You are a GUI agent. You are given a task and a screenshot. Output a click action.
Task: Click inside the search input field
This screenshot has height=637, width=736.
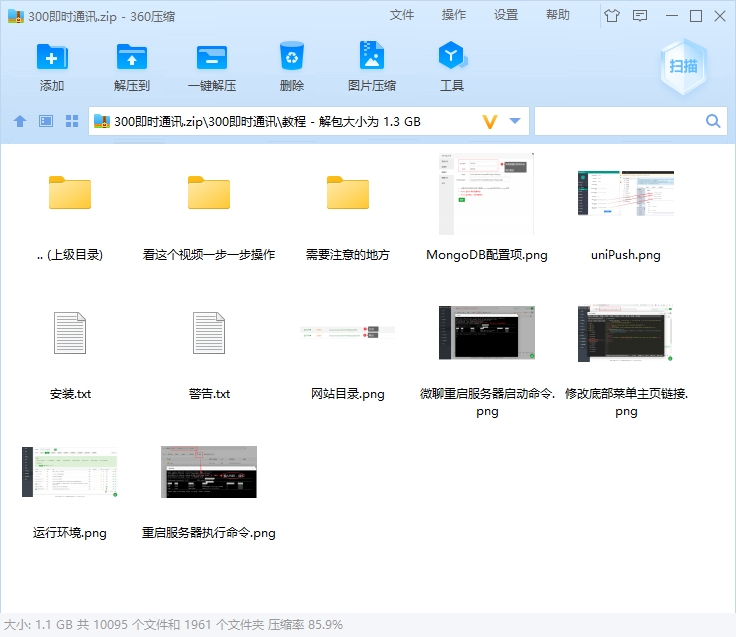coord(618,121)
